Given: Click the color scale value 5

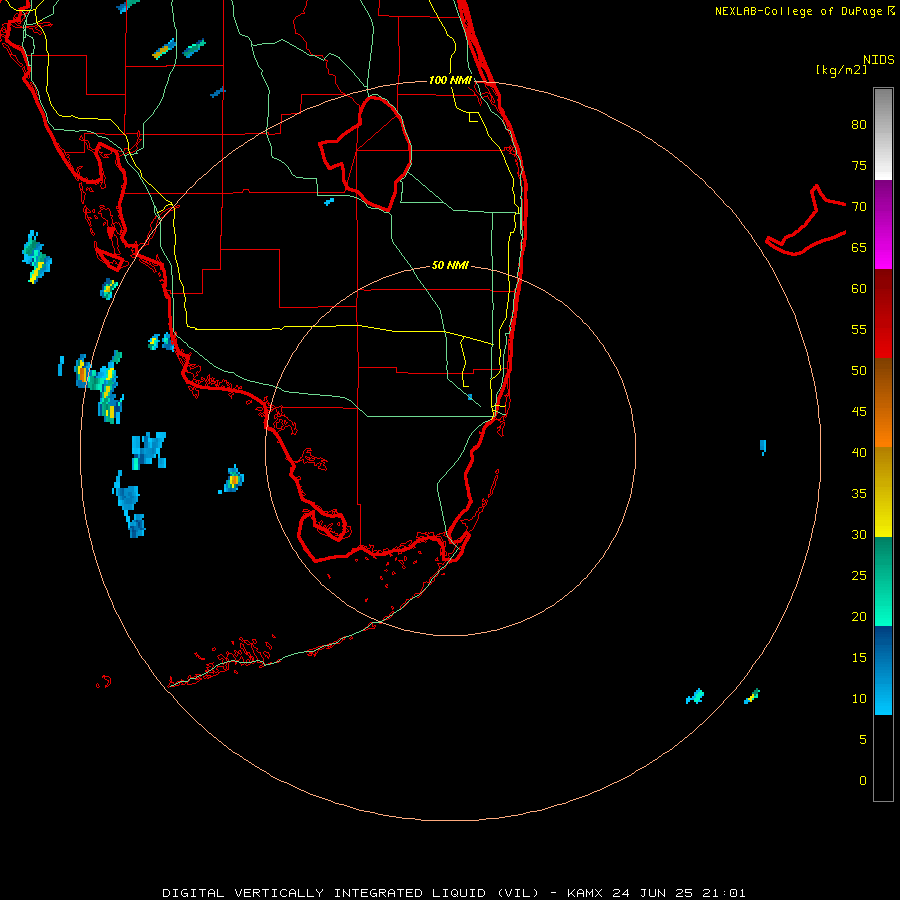Looking at the screenshot, I should 863,740.
